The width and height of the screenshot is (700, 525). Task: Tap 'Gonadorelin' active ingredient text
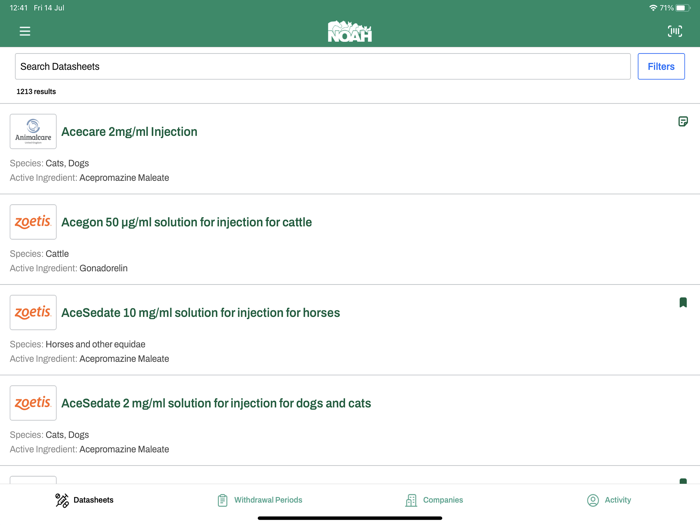104,268
